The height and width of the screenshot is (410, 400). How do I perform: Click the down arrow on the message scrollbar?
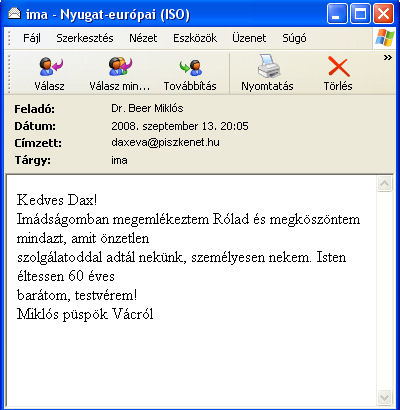click(x=385, y=397)
